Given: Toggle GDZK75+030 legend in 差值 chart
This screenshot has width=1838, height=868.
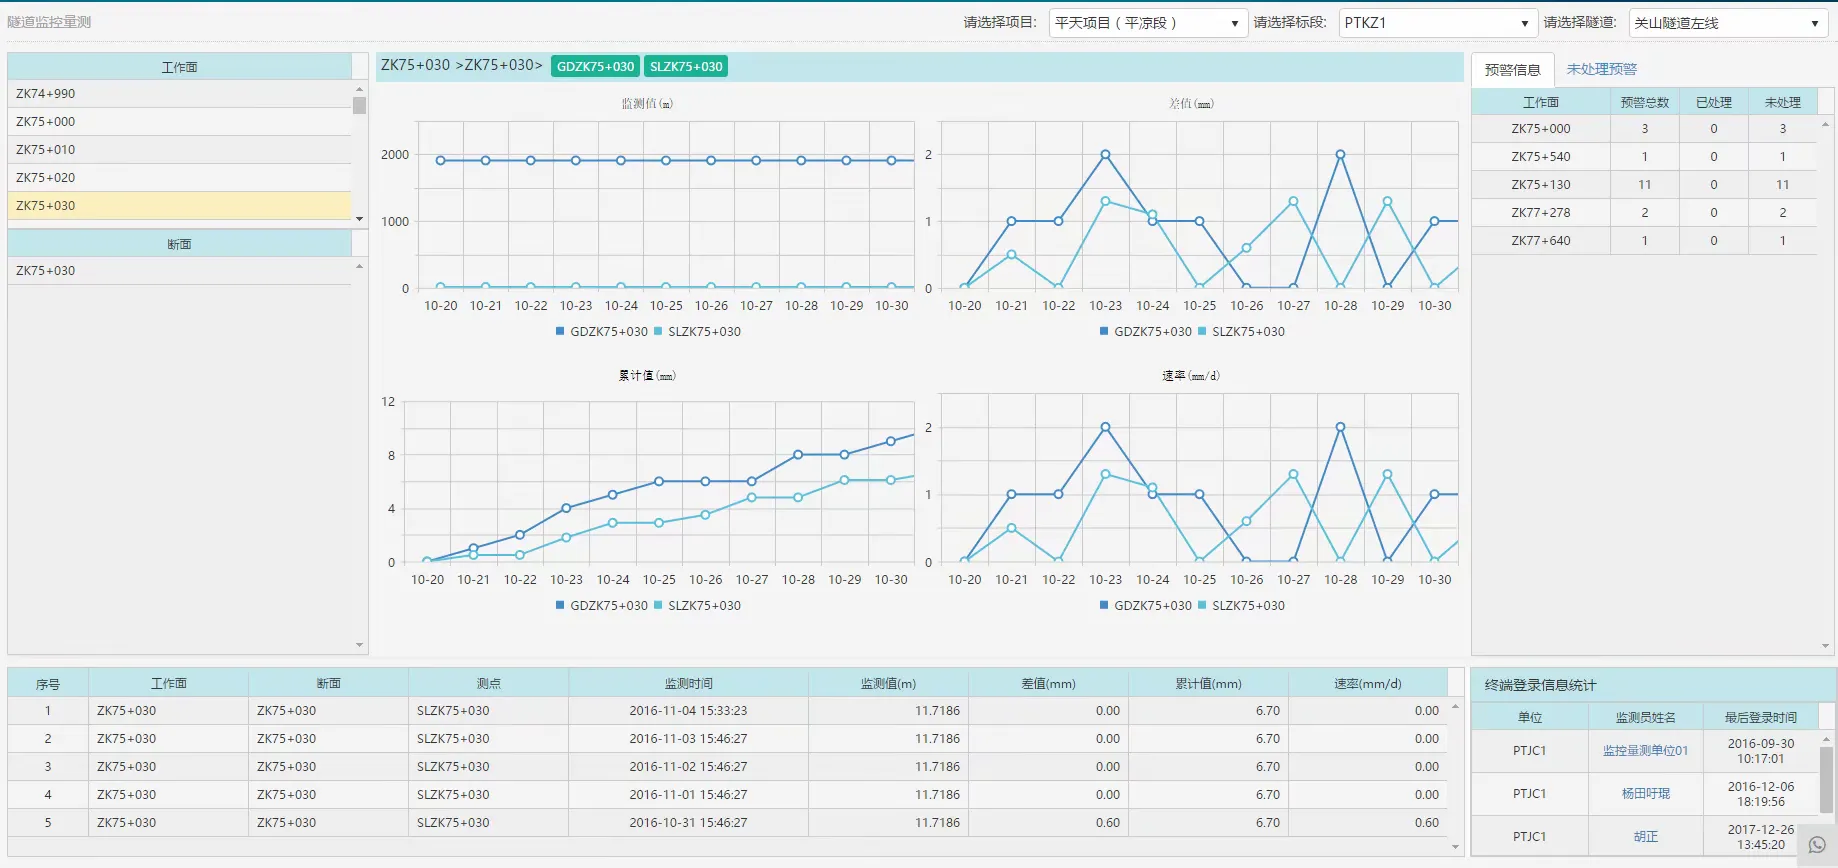Looking at the screenshot, I should click(x=1145, y=332).
